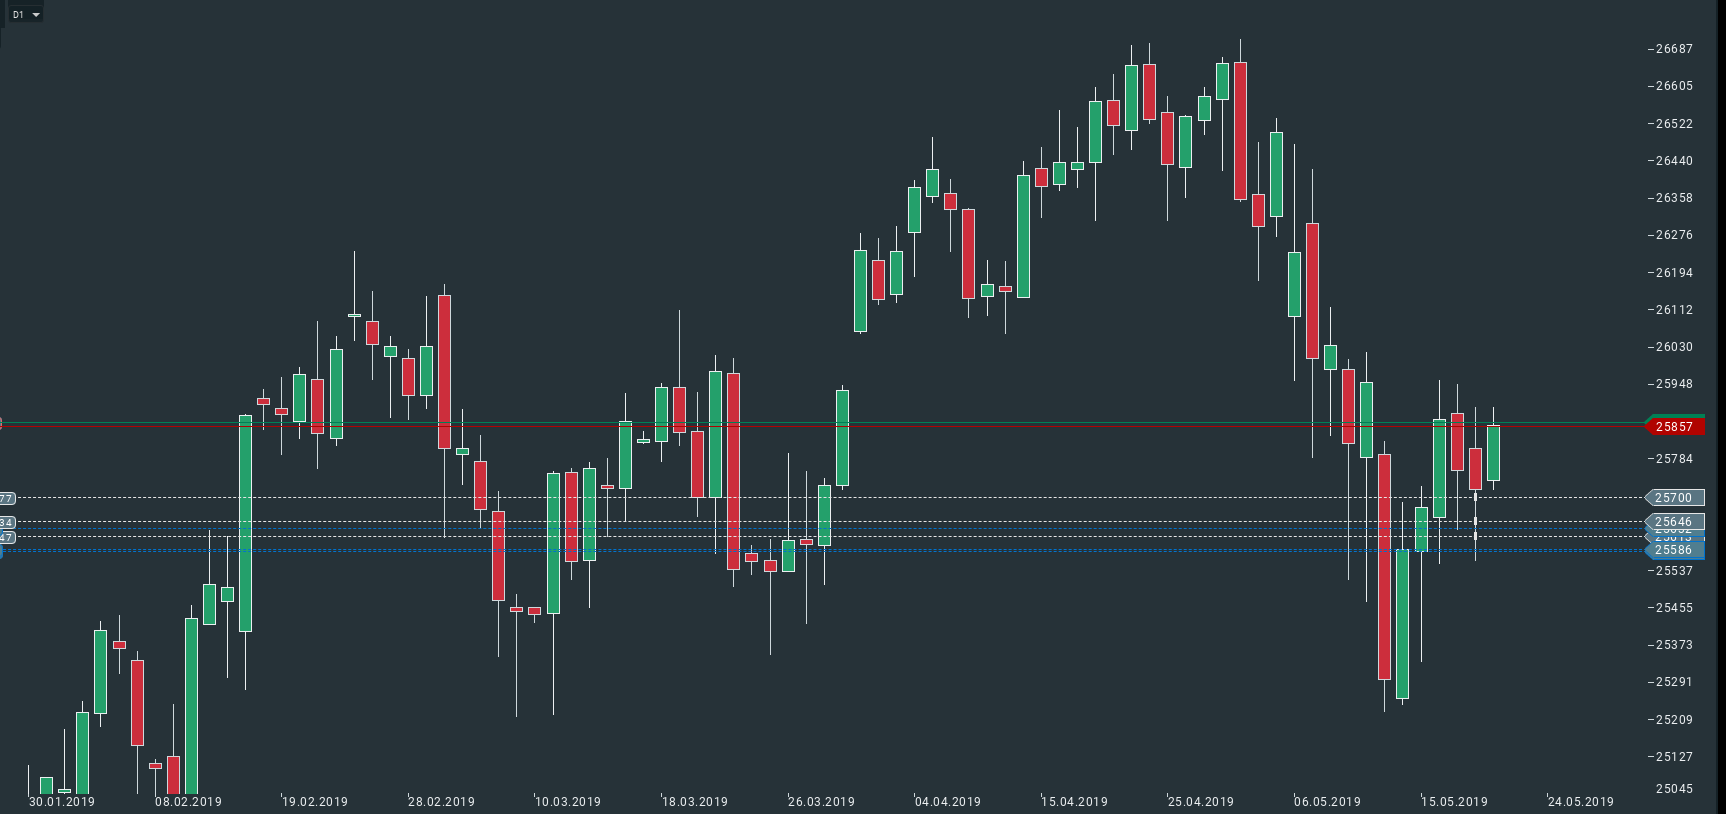Click the 25127 price axis value
Screen dimensions: 1726x814
click(x=1675, y=757)
